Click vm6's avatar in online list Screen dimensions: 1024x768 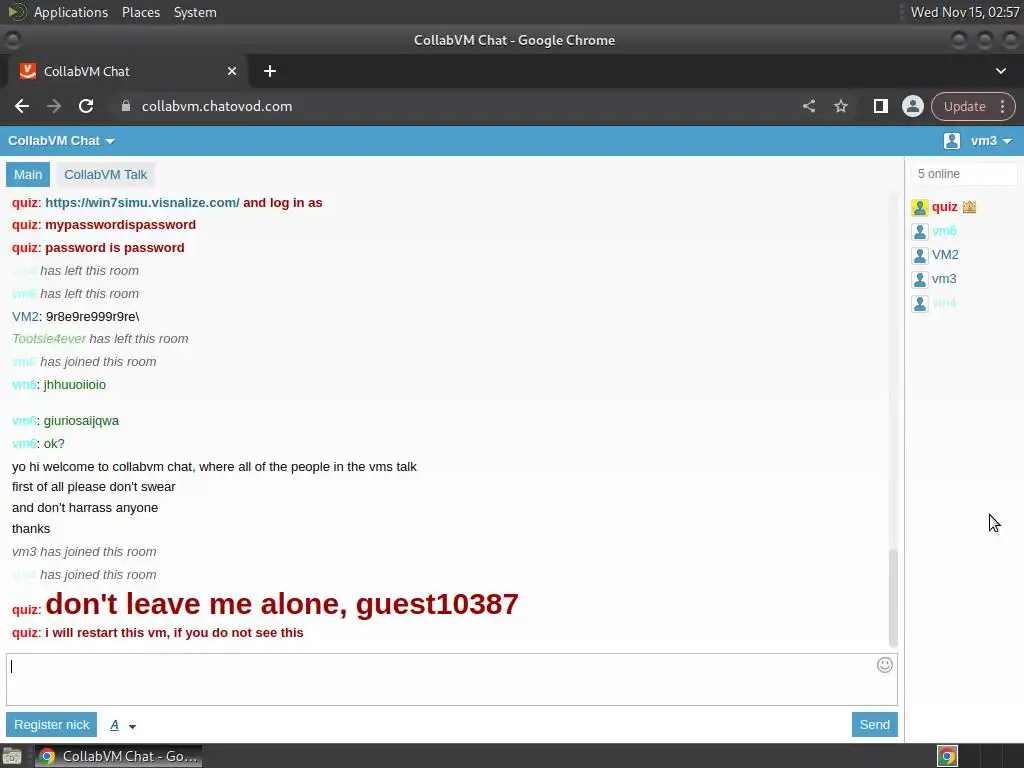click(920, 232)
